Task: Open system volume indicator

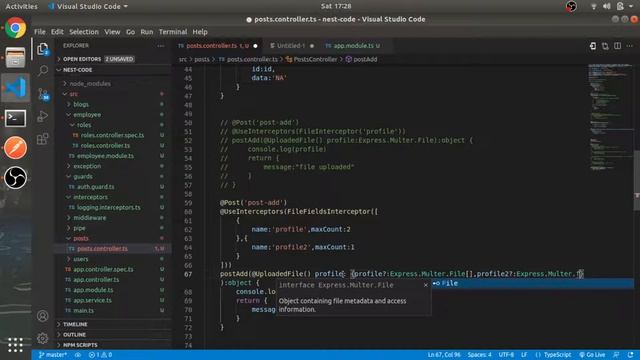Action: [x=607, y=6]
